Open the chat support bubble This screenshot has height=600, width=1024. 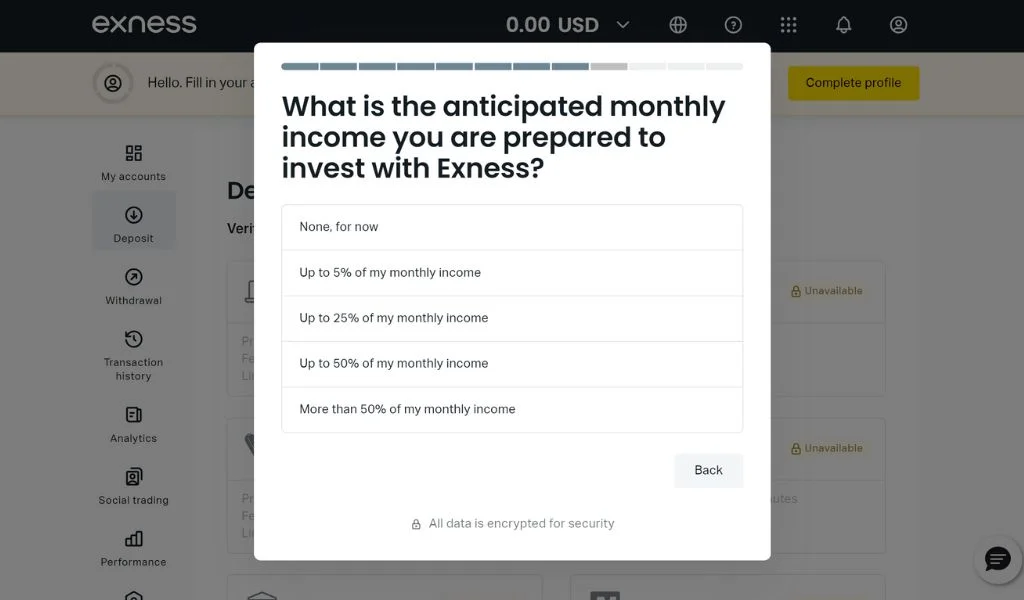(x=997, y=559)
